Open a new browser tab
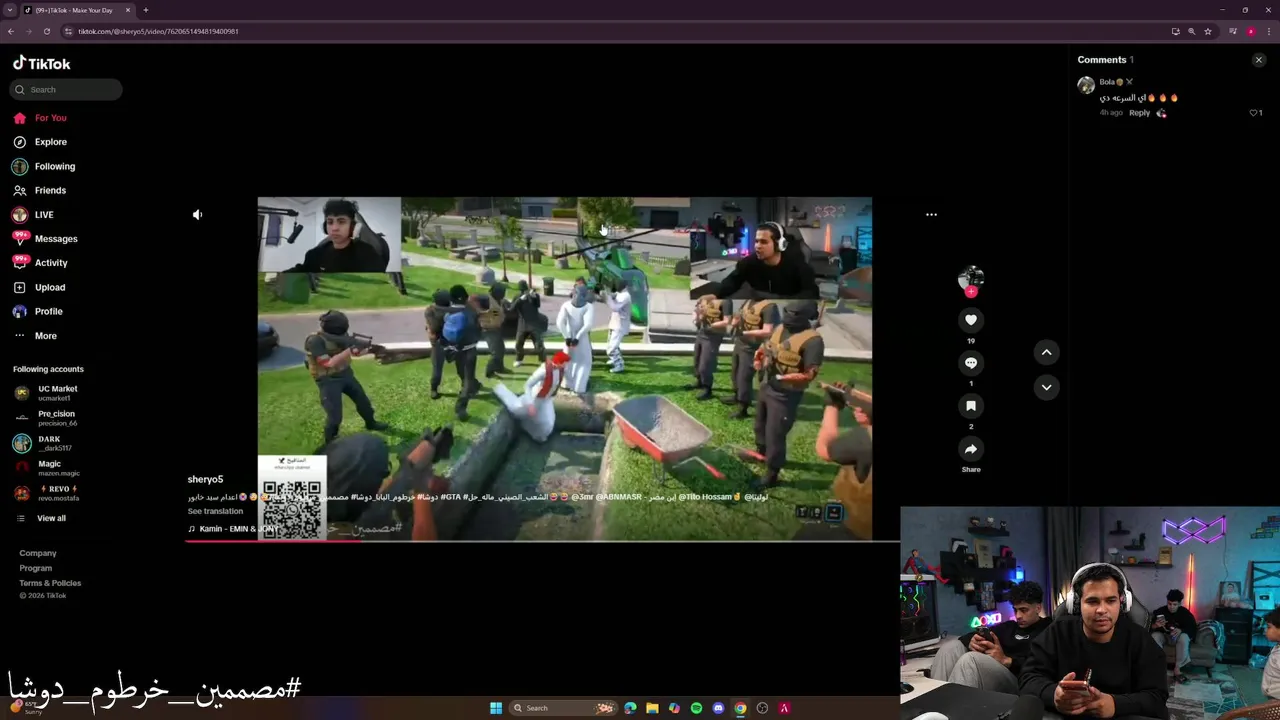The height and width of the screenshot is (720, 1280). (x=145, y=10)
